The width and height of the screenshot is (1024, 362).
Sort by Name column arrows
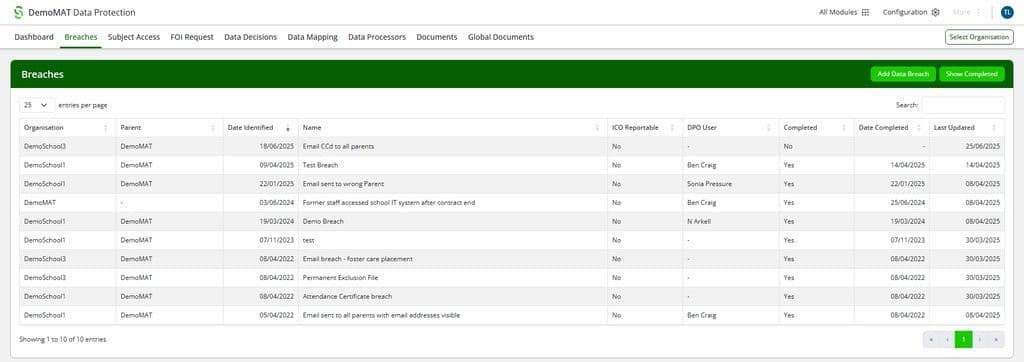597,128
